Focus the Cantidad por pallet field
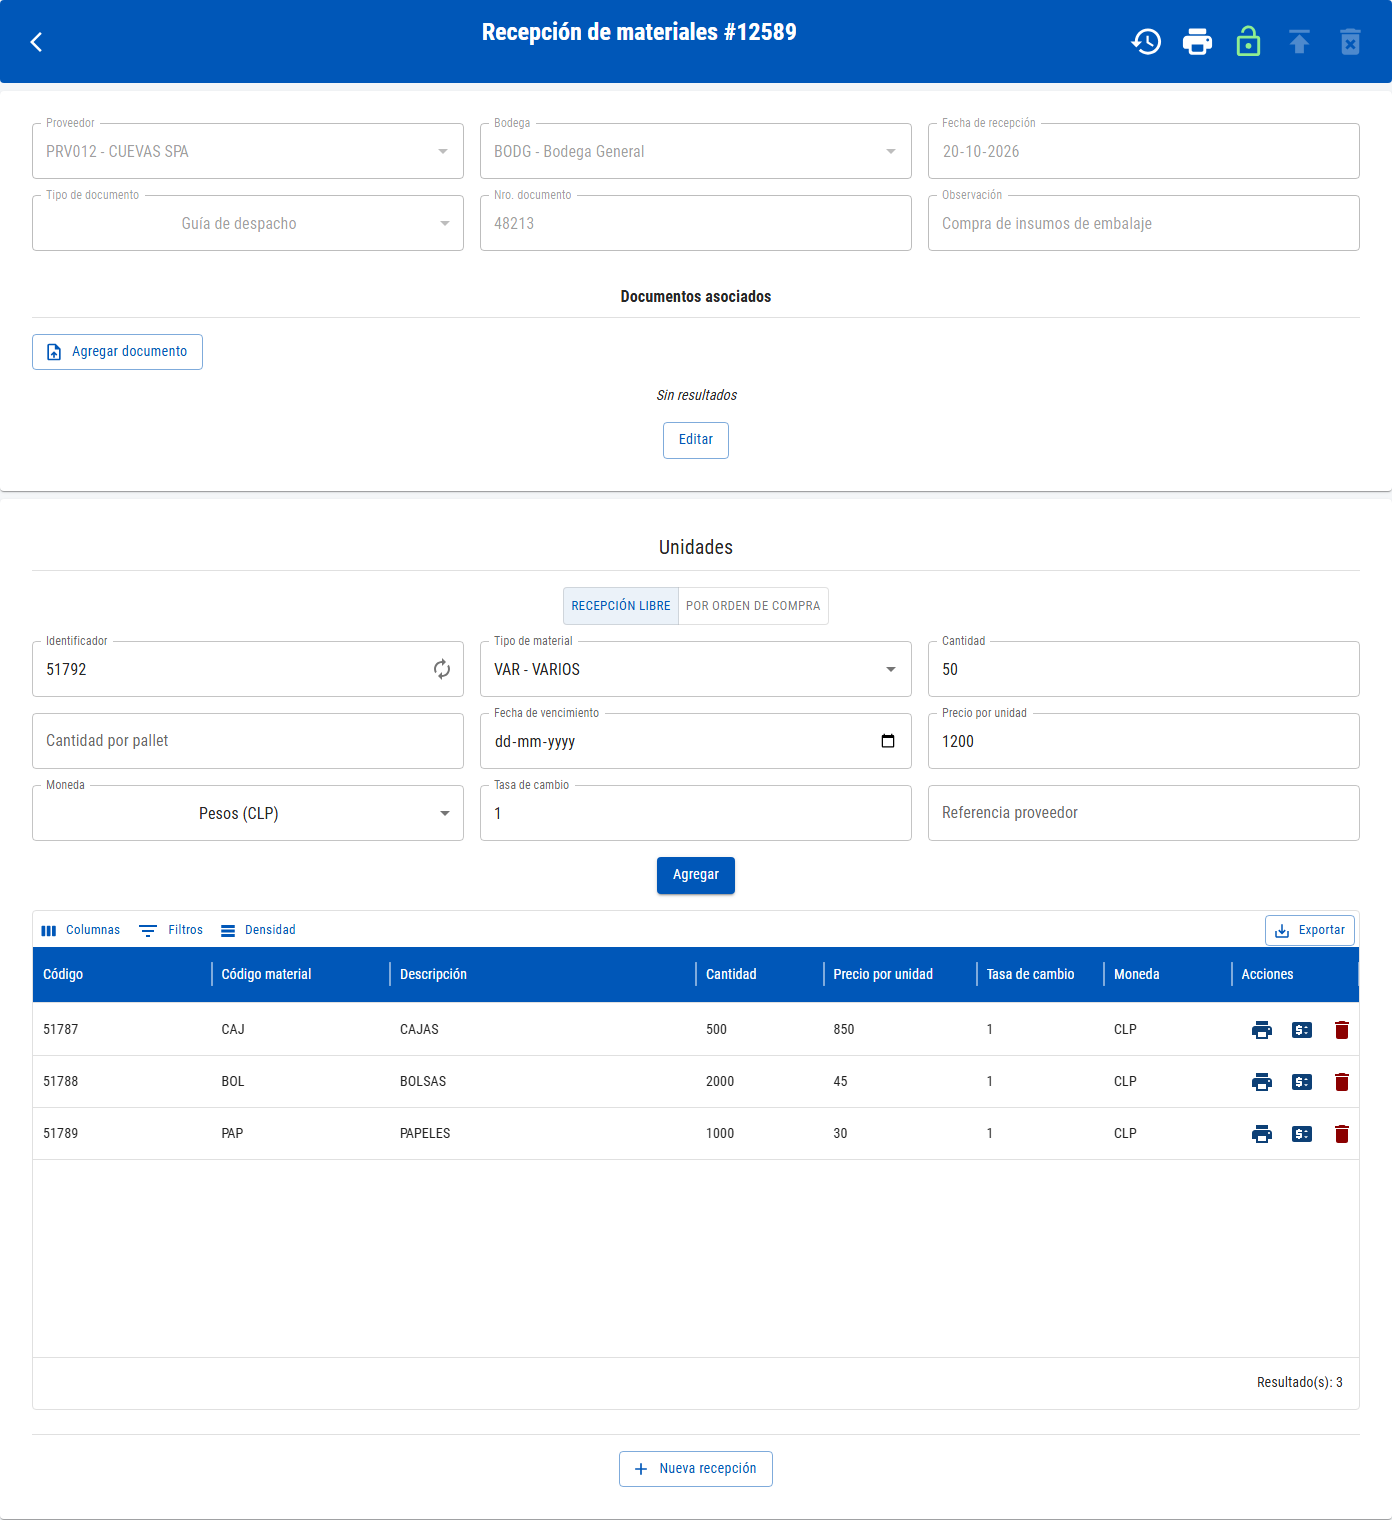 pyautogui.click(x=248, y=741)
